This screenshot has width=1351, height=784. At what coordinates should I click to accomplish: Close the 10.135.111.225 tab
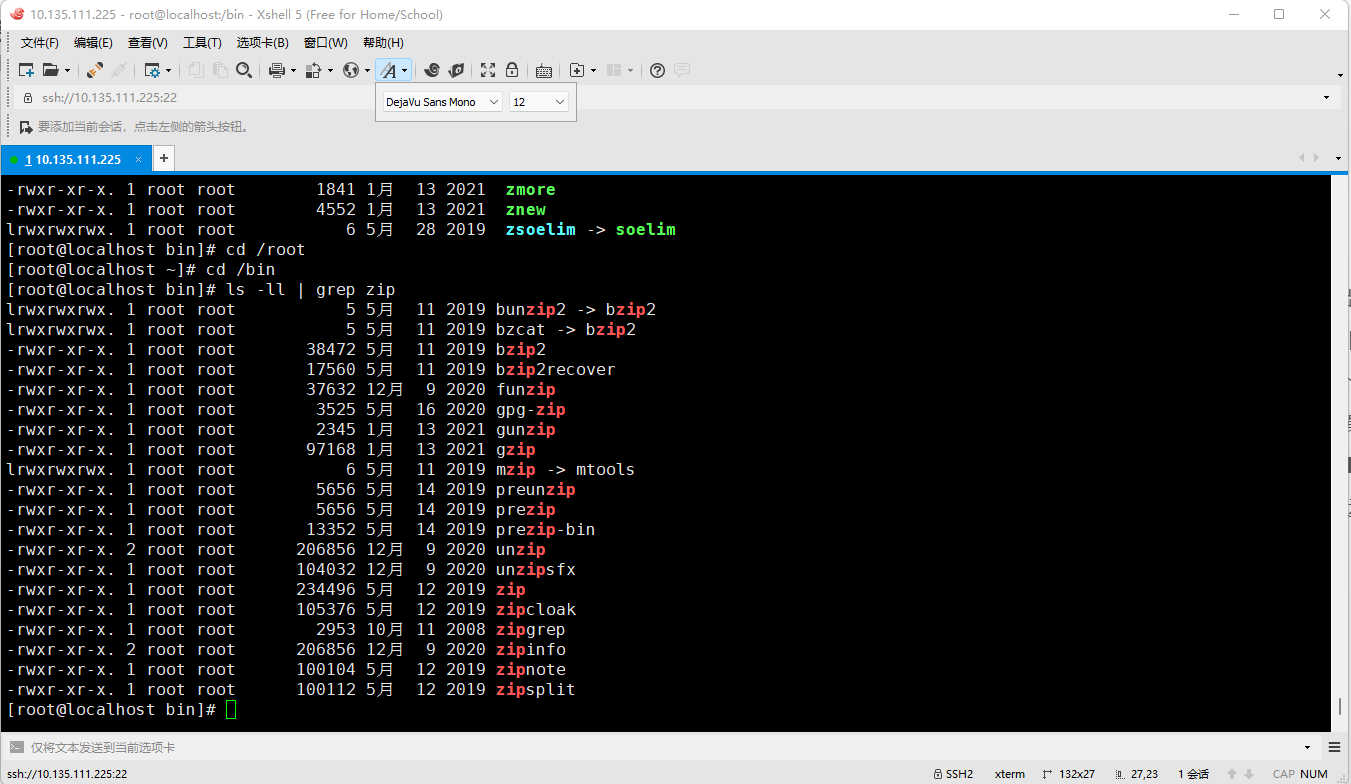coord(139,159)
